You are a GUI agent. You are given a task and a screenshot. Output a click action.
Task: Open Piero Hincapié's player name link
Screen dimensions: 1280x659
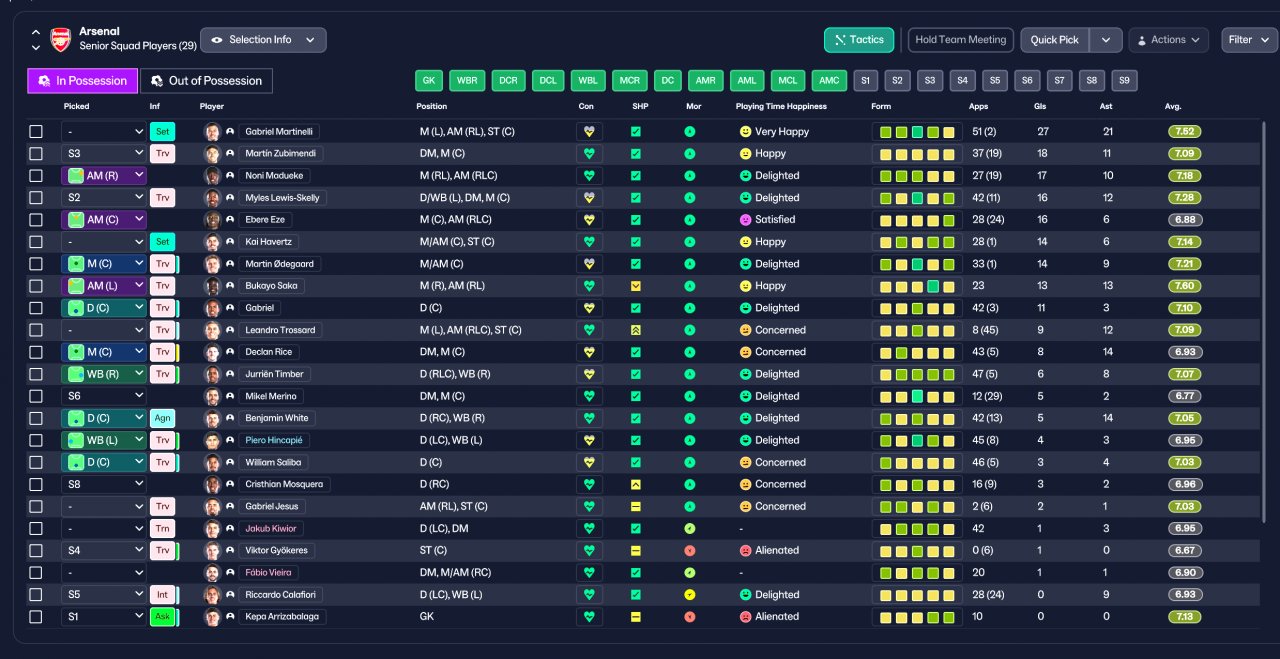point(275,440)
